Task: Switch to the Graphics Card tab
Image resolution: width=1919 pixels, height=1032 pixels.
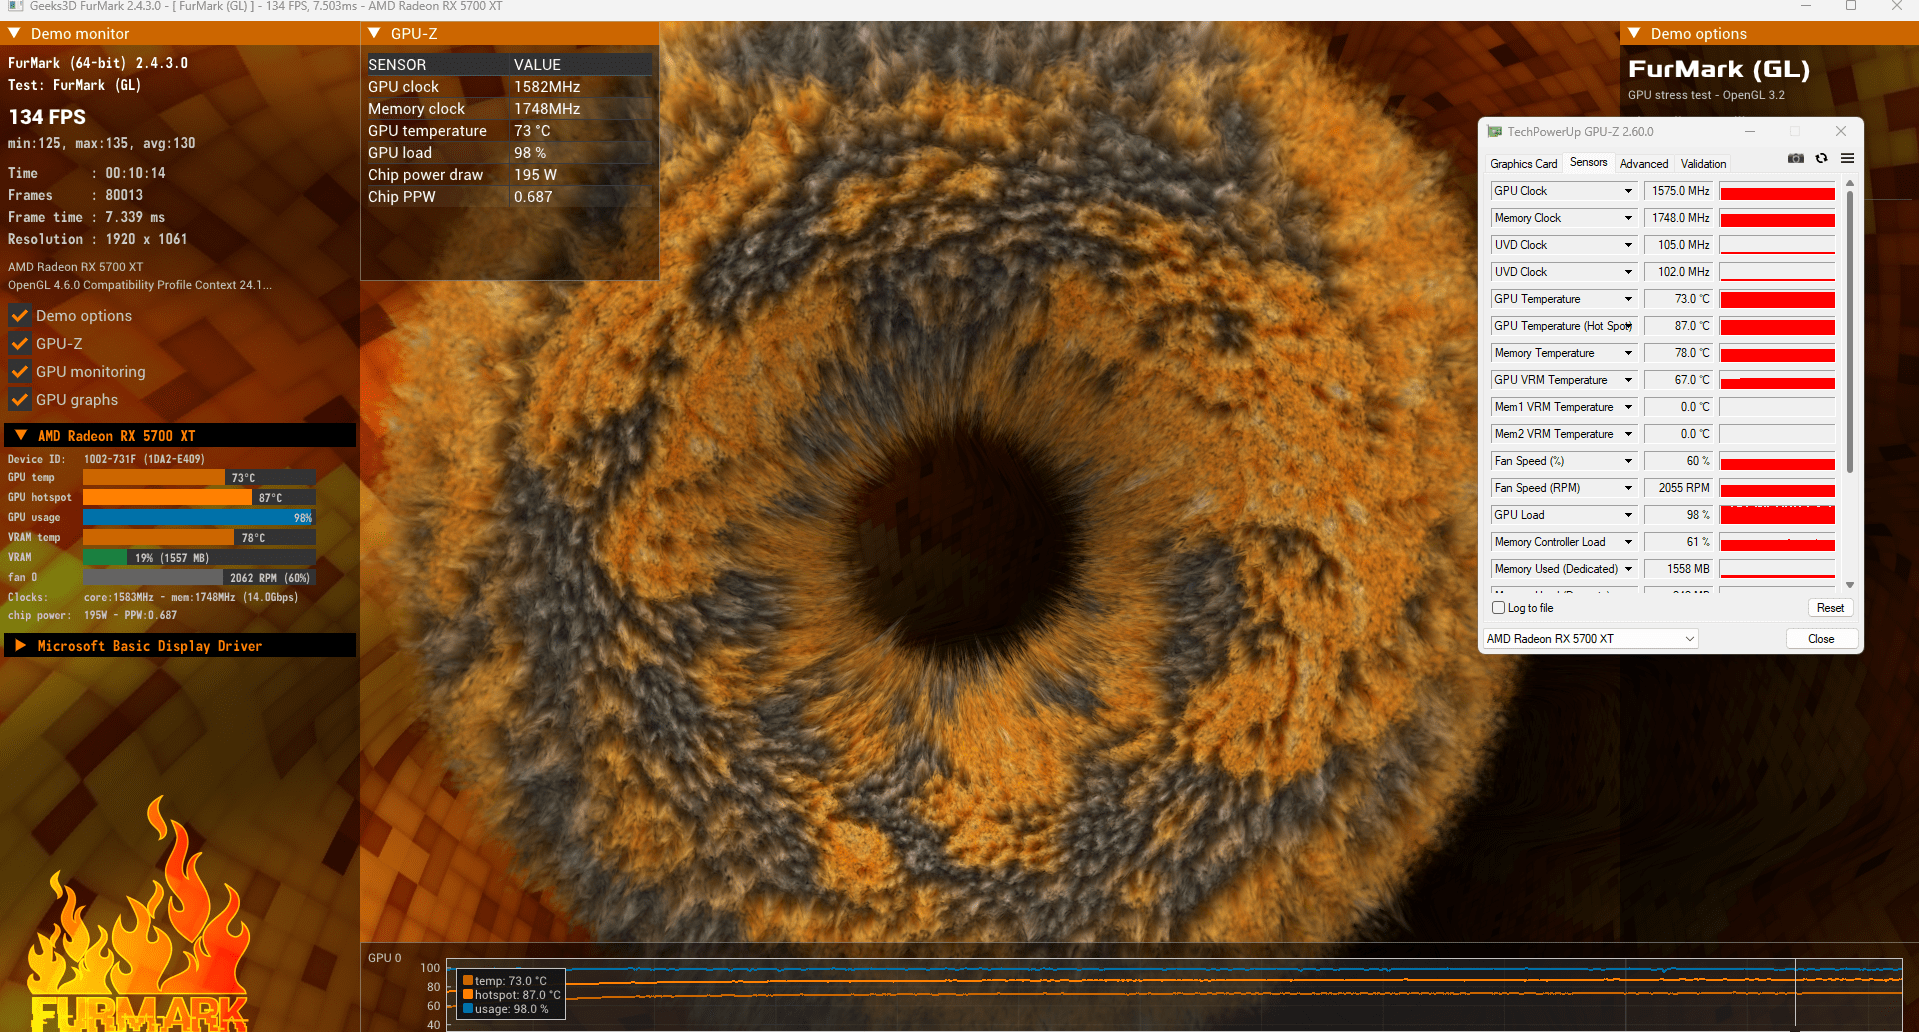Action: click(1523, 164)
